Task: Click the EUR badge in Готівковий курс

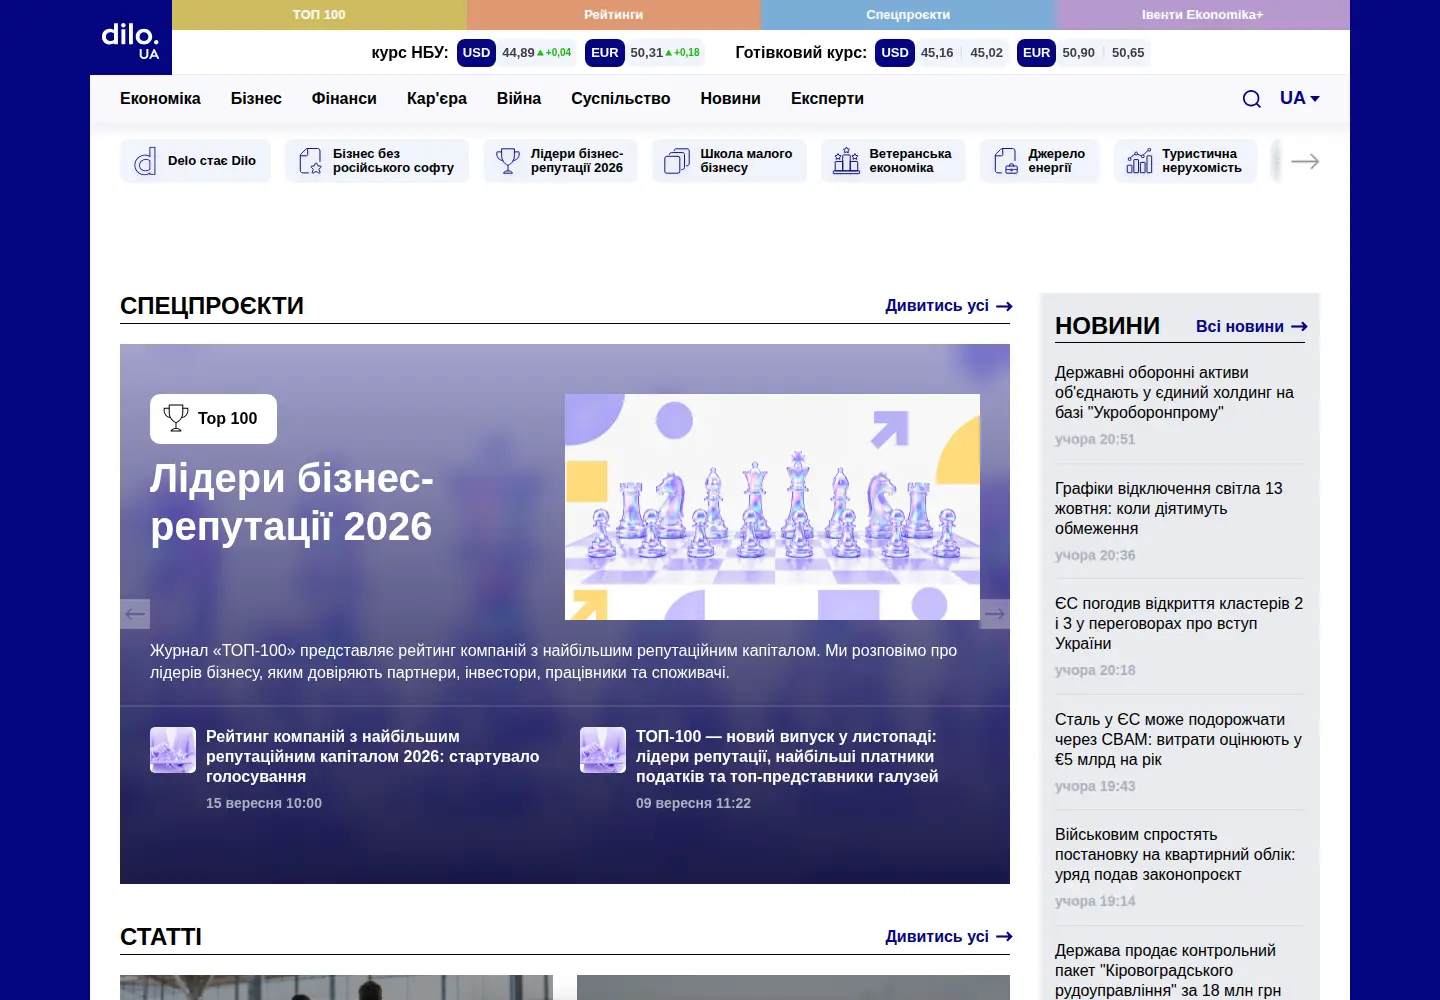Action: tap(1036, 53)
